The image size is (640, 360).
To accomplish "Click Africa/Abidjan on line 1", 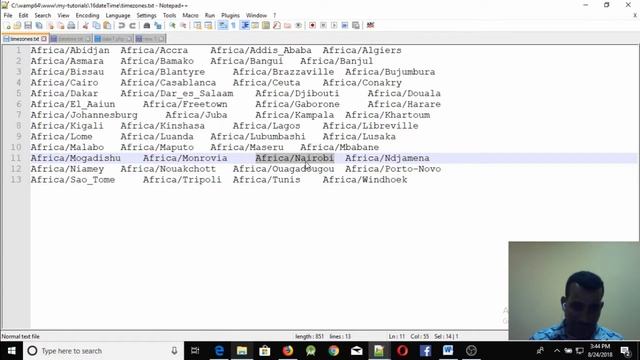I will coord(70,50).
